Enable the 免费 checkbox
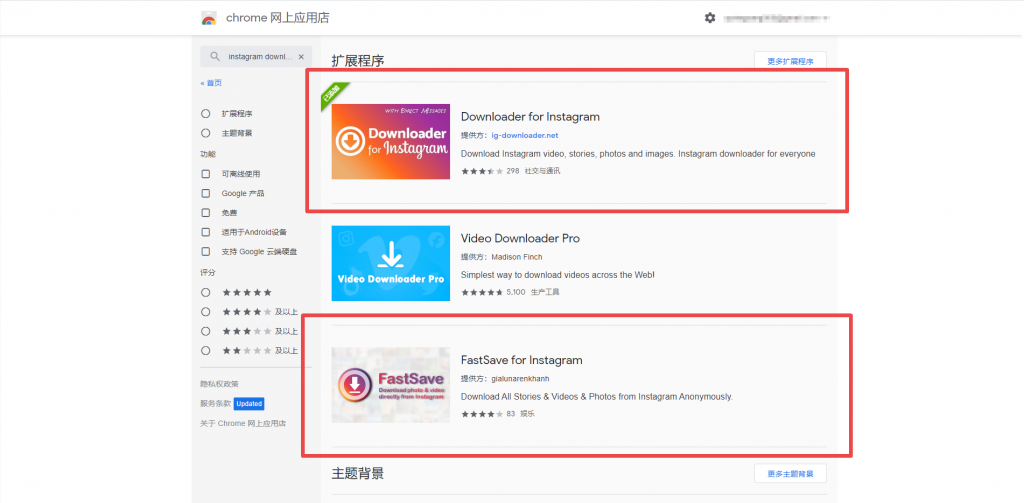1024x503 pixels. tap(206, 213)
